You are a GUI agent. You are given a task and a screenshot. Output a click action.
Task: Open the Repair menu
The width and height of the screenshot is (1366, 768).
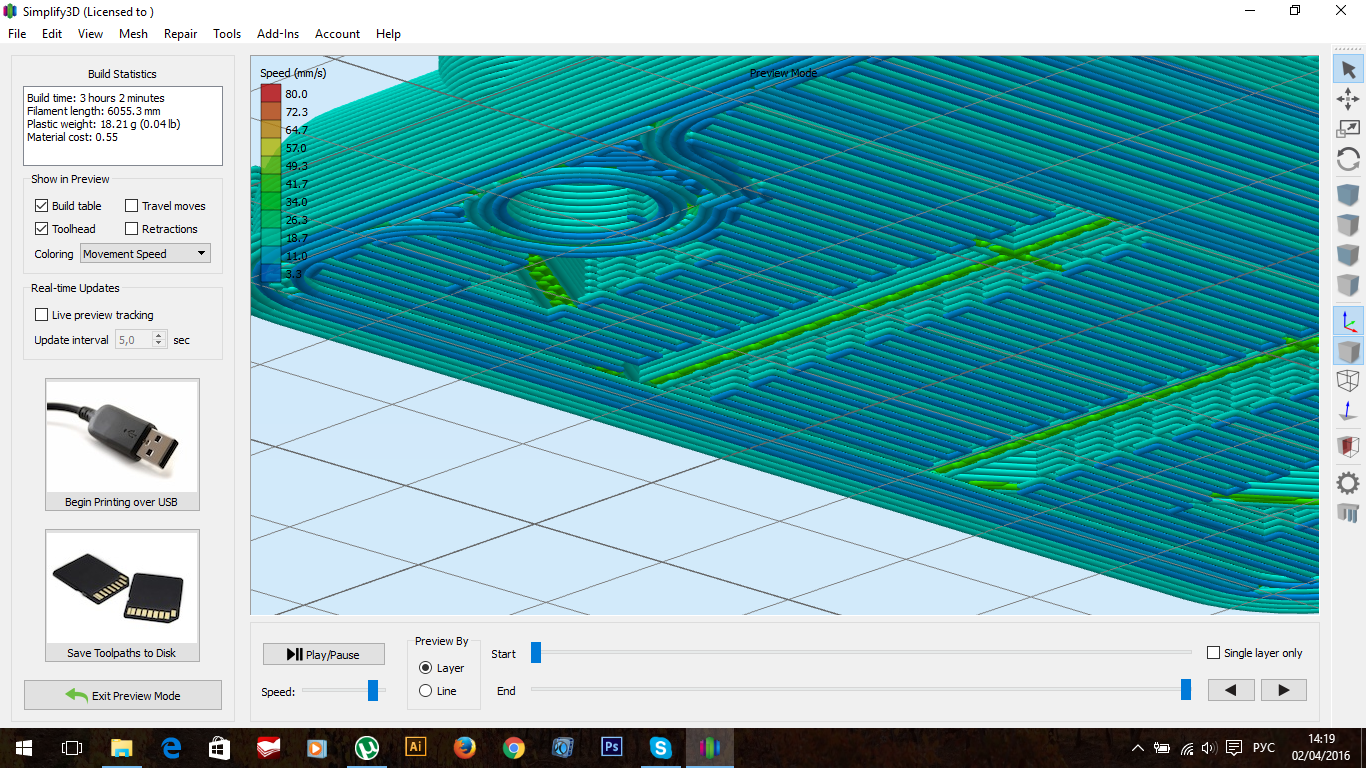point(180,33)
